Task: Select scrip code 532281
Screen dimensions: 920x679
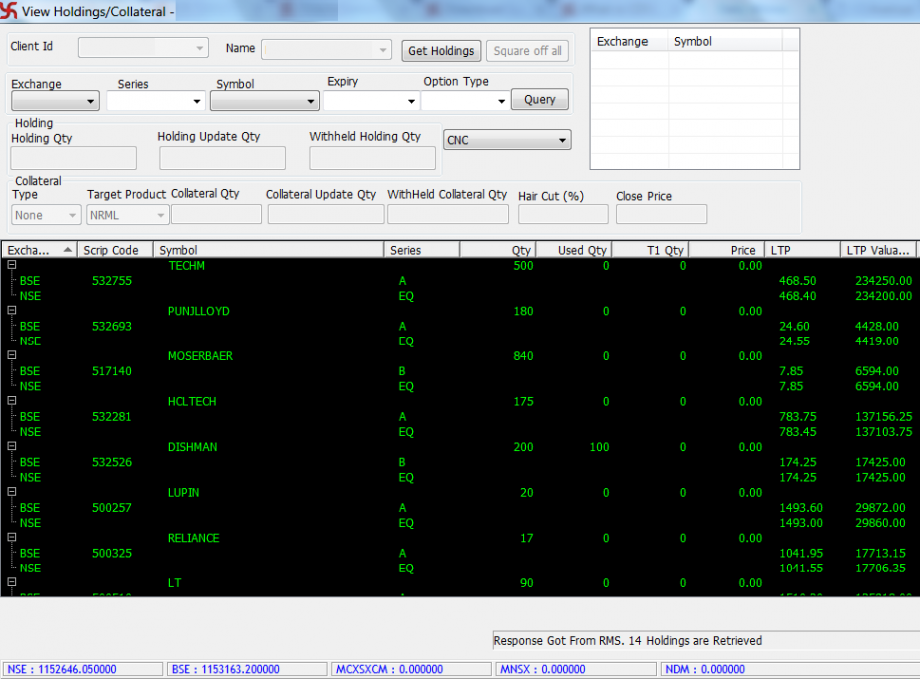Action: point(112,417)
